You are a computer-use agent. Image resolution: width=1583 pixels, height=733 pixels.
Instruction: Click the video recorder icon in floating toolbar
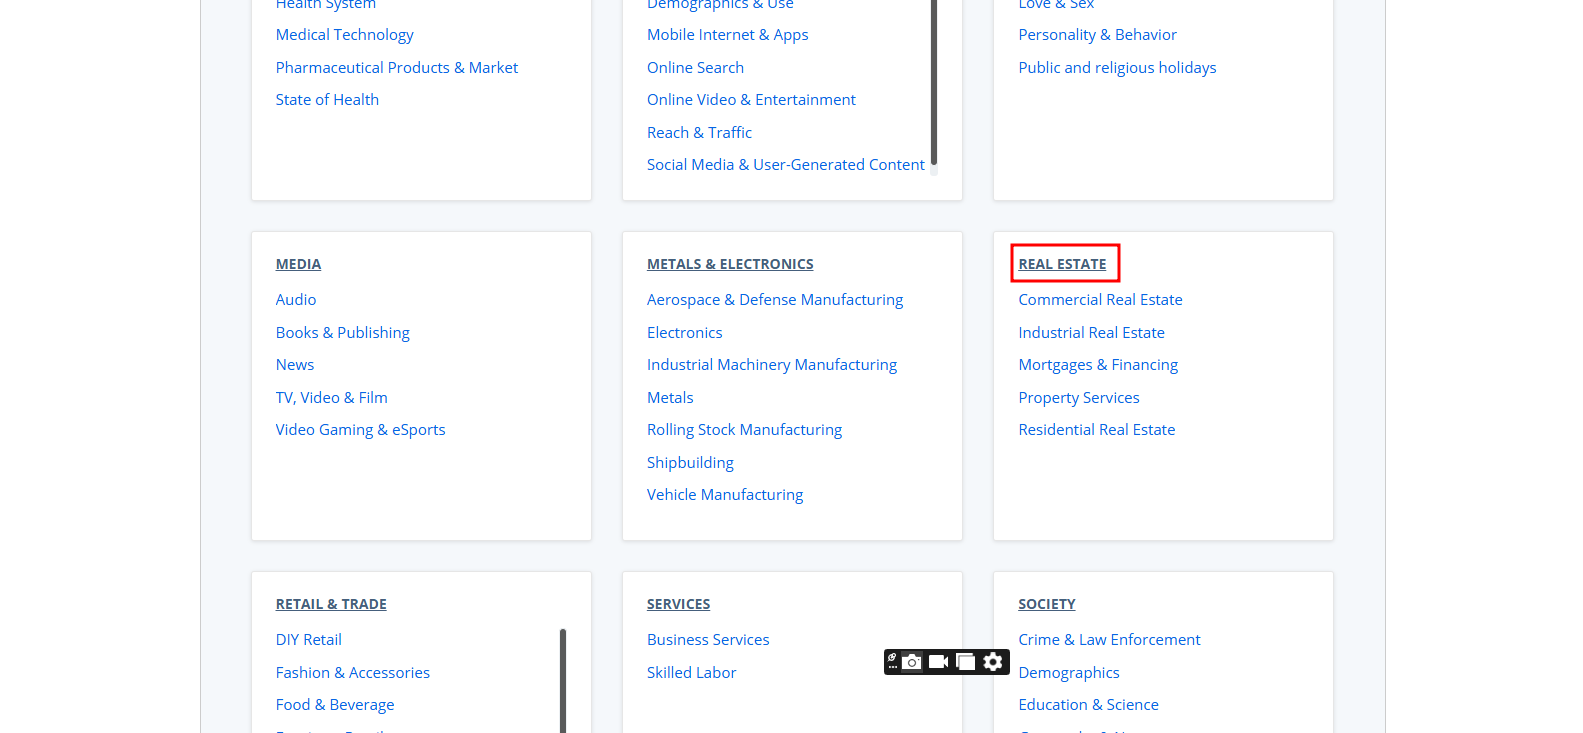pyautogui.click(x=938, y=662)
